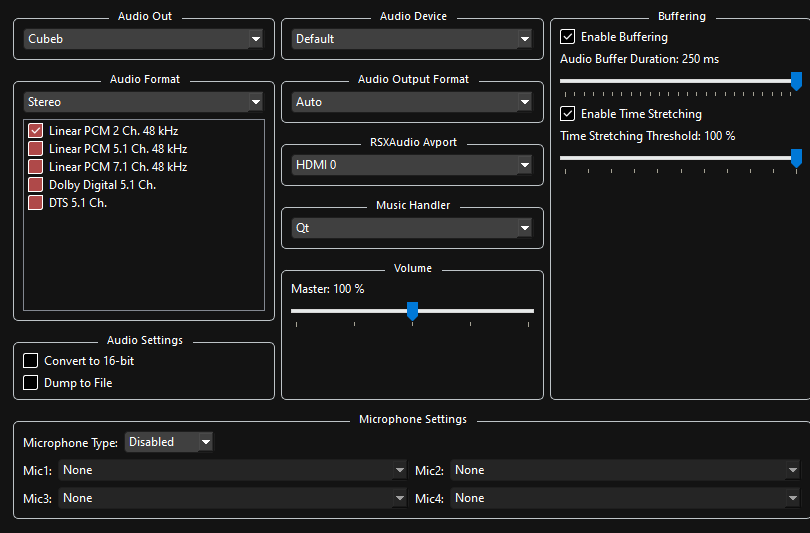Disable the Enable Time Stretching checkbox

(x=567, y=114)
